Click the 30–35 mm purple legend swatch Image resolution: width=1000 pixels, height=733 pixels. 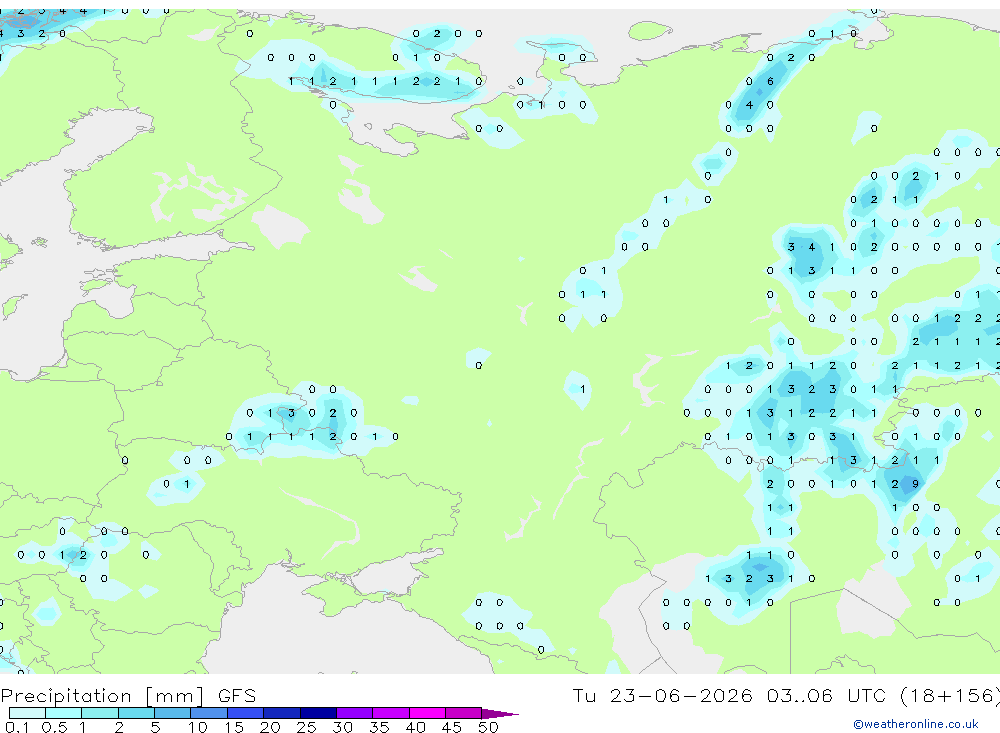355,713
